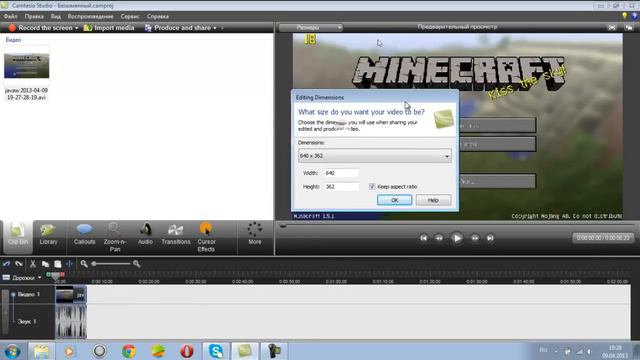Click Import media button

[x=109, y=28]
